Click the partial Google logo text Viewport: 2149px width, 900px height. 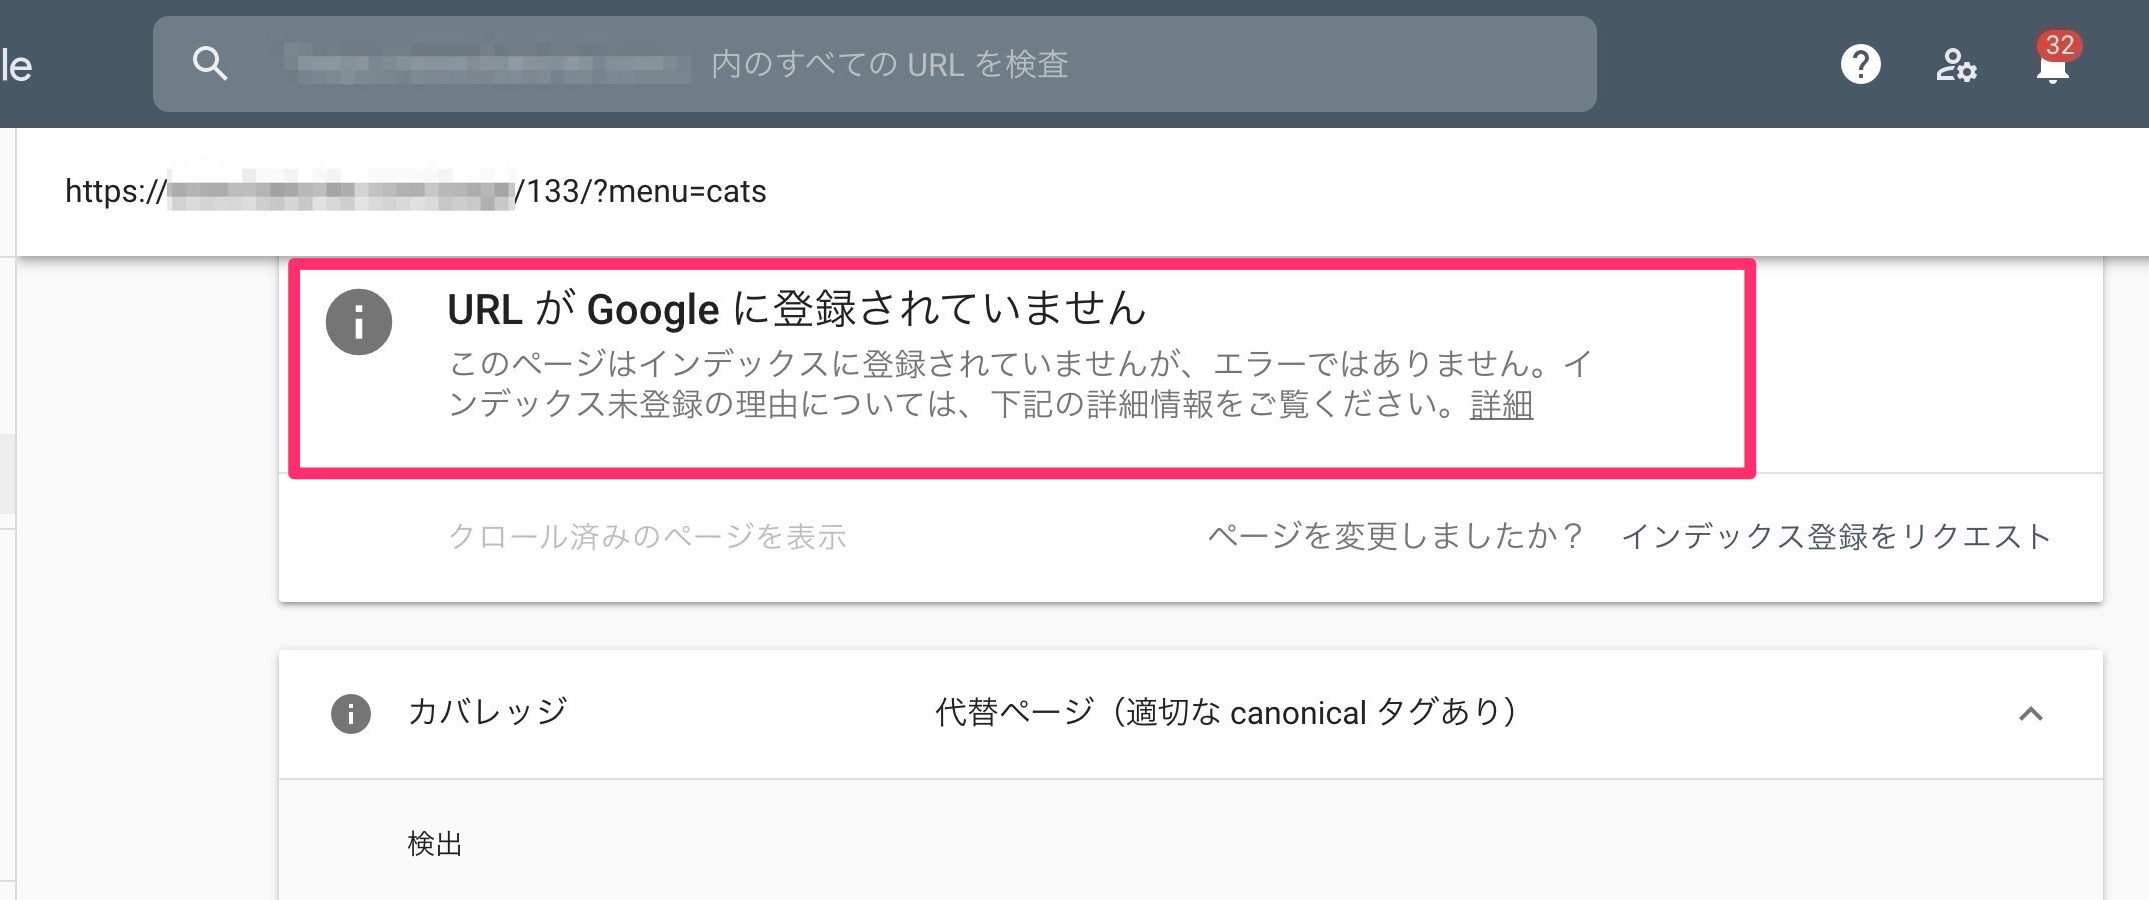click(16, 66)
